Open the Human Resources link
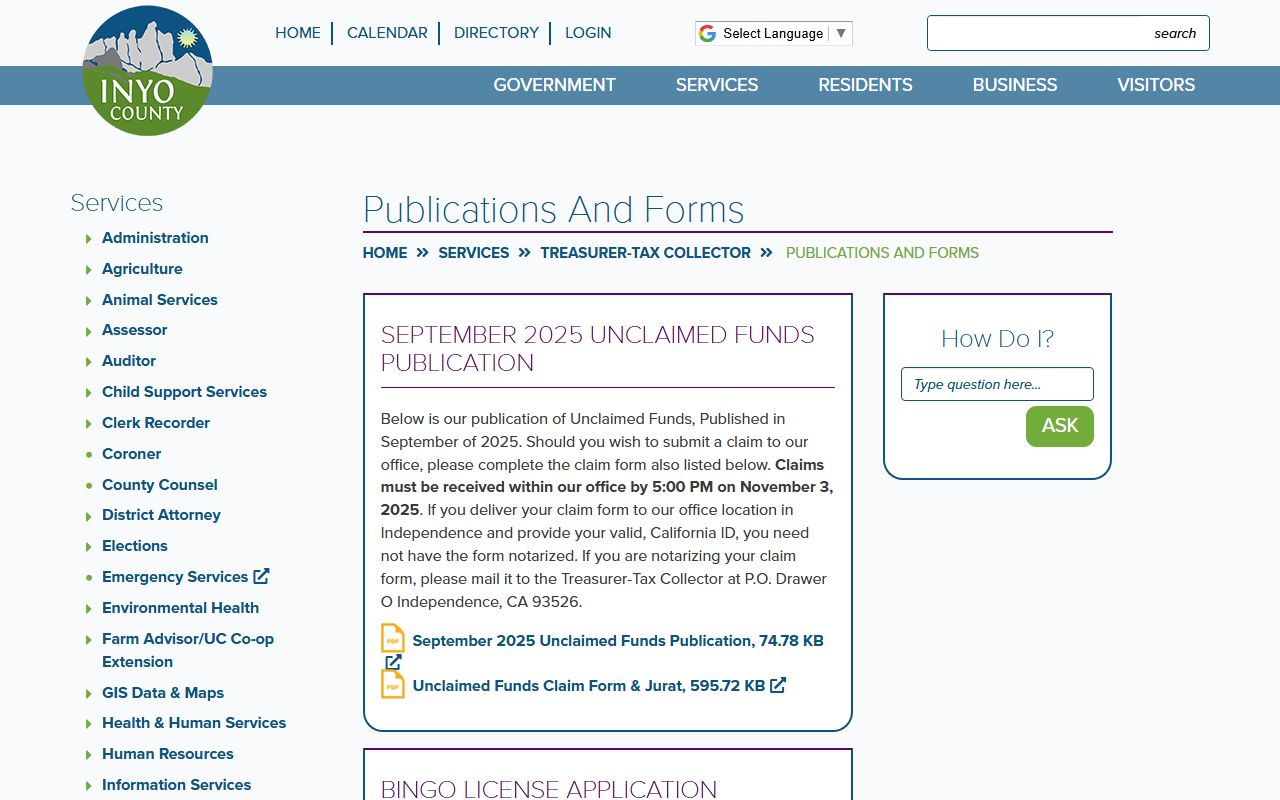The image size is (1280, 800). tap(168, 754)
